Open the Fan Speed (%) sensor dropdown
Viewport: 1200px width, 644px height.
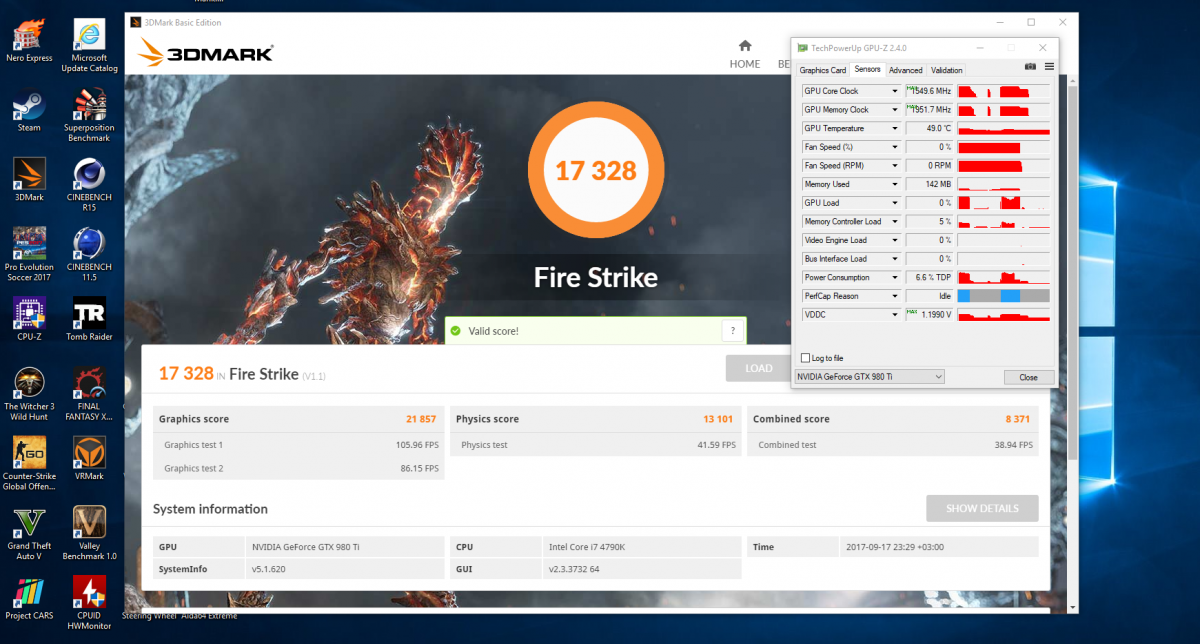coord(895,147)
